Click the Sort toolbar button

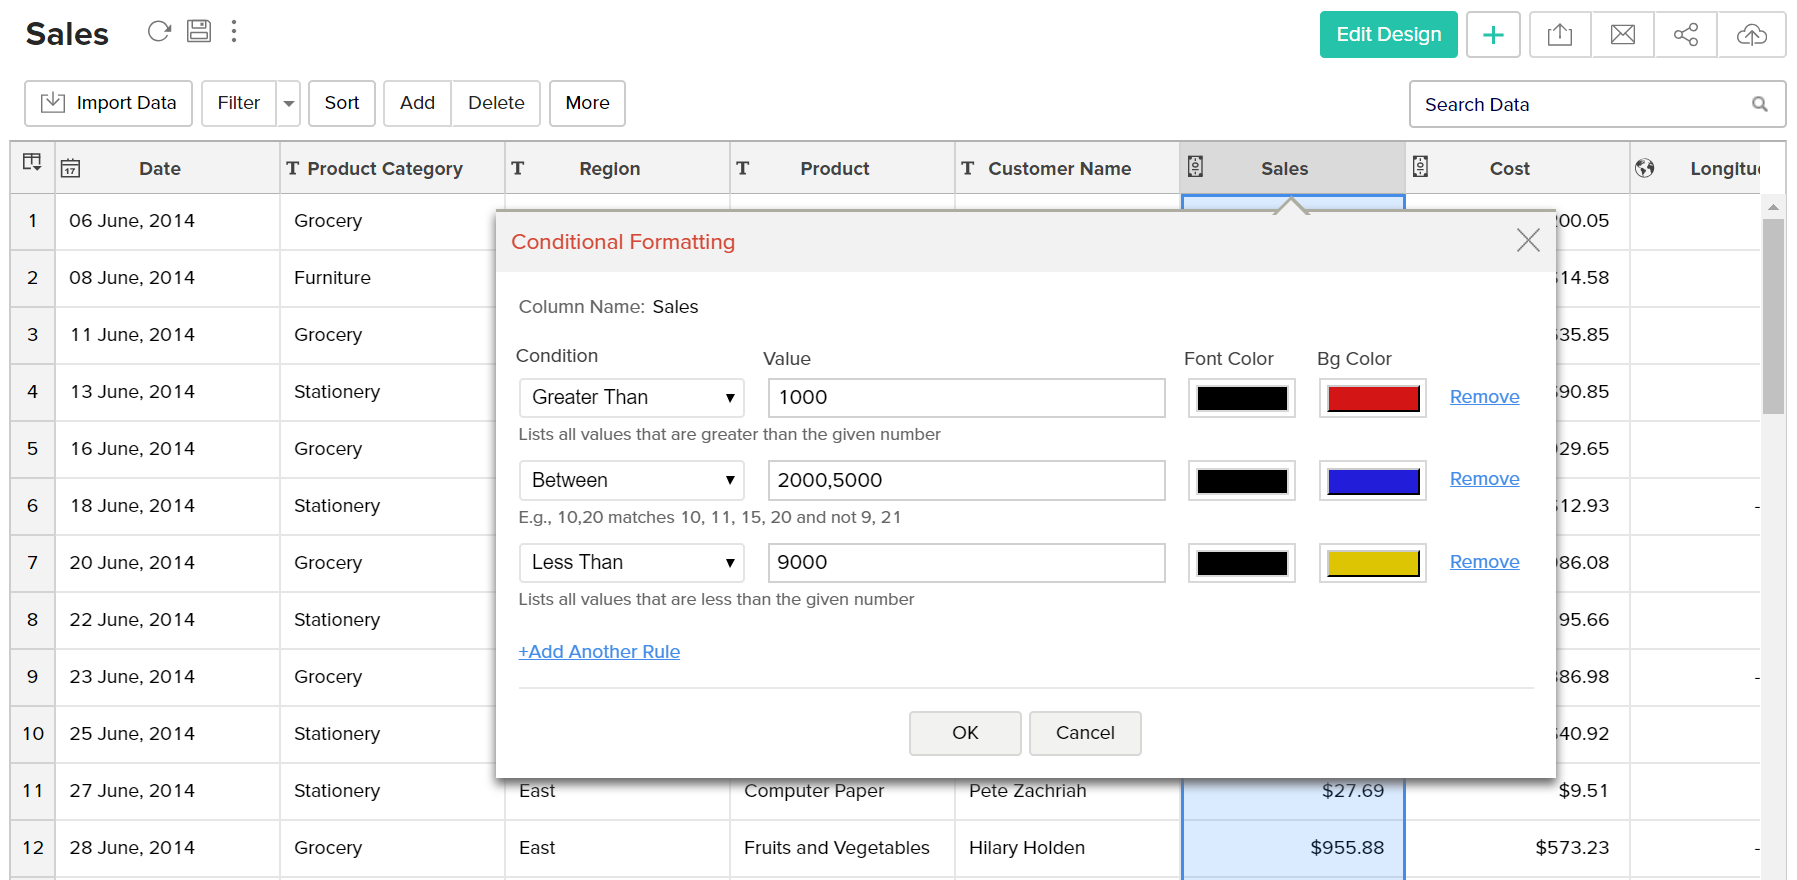[x=341, y=103]
